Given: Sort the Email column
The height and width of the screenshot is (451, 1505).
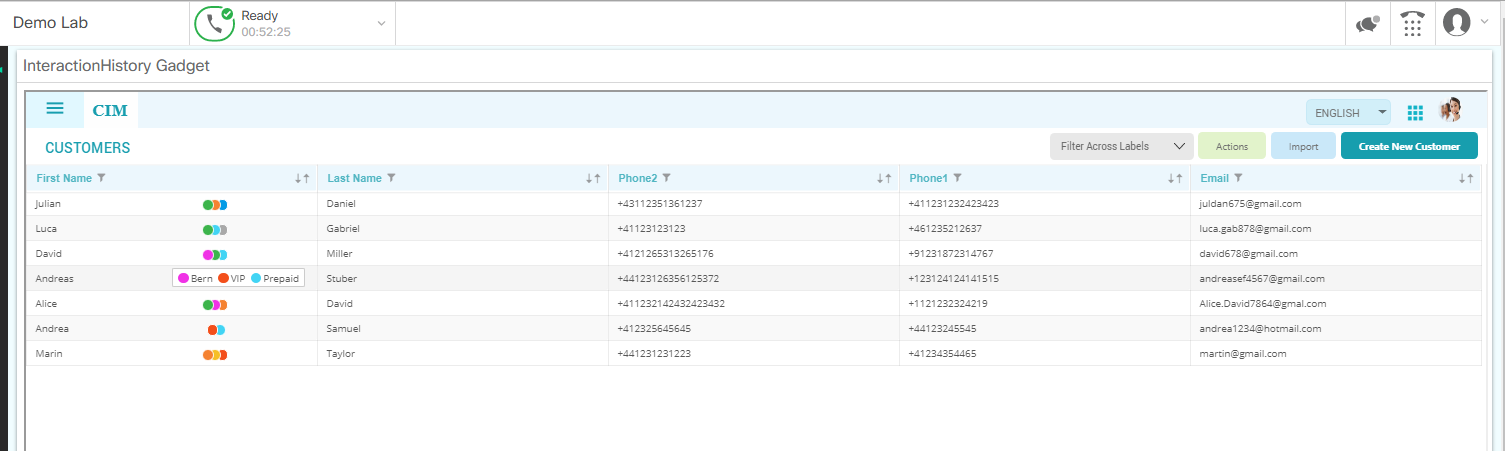Looking at the screenshot, I should pos(1466,178).
